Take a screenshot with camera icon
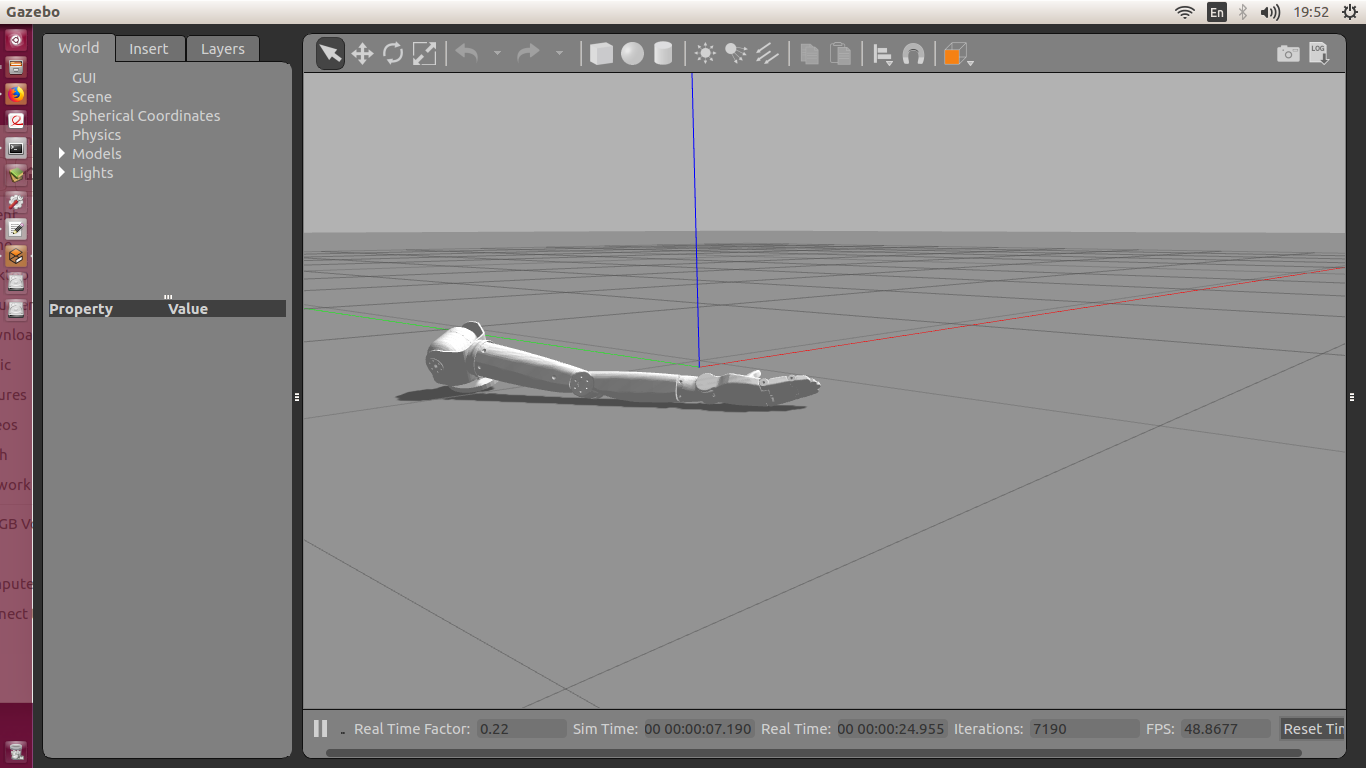Image resolution: width=1366 pixels, height=768 pixels. coord(1288,54)
